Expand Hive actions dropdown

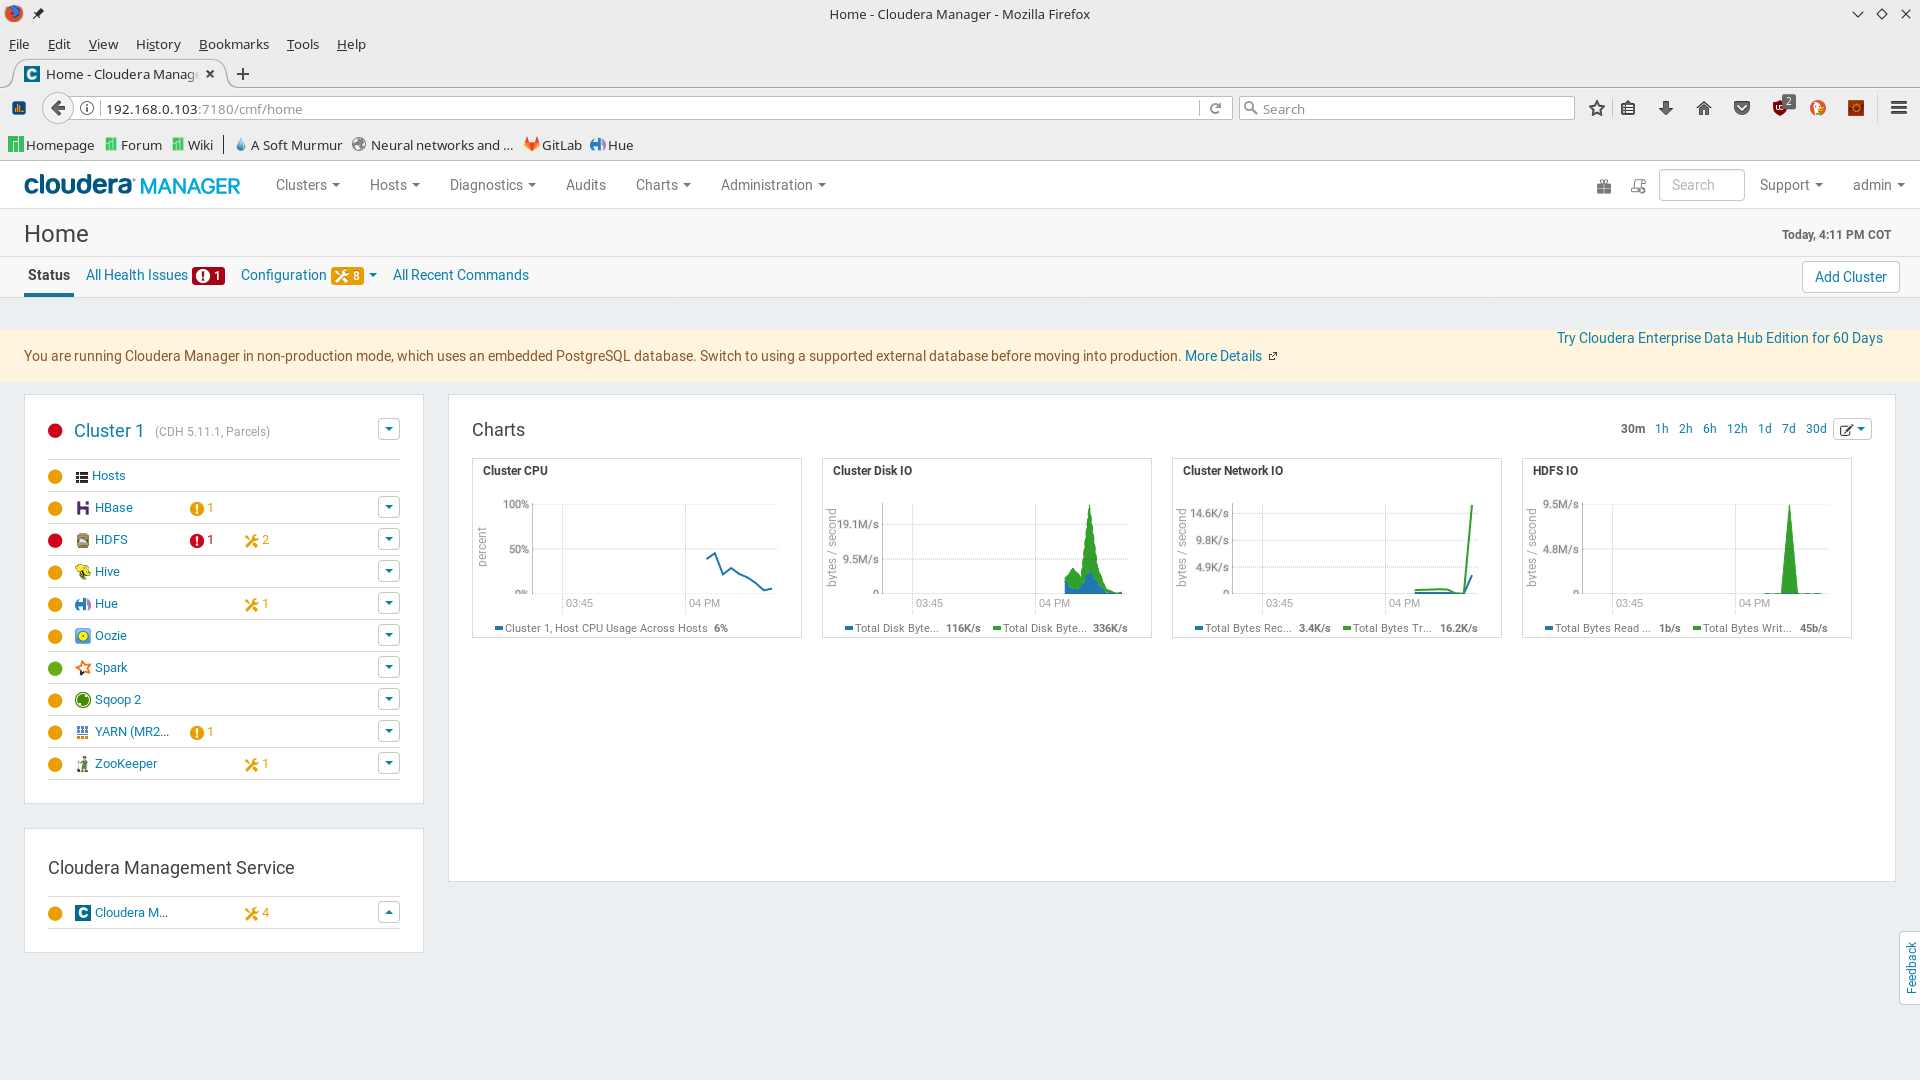pyautogui.click(x=389, y=571)
